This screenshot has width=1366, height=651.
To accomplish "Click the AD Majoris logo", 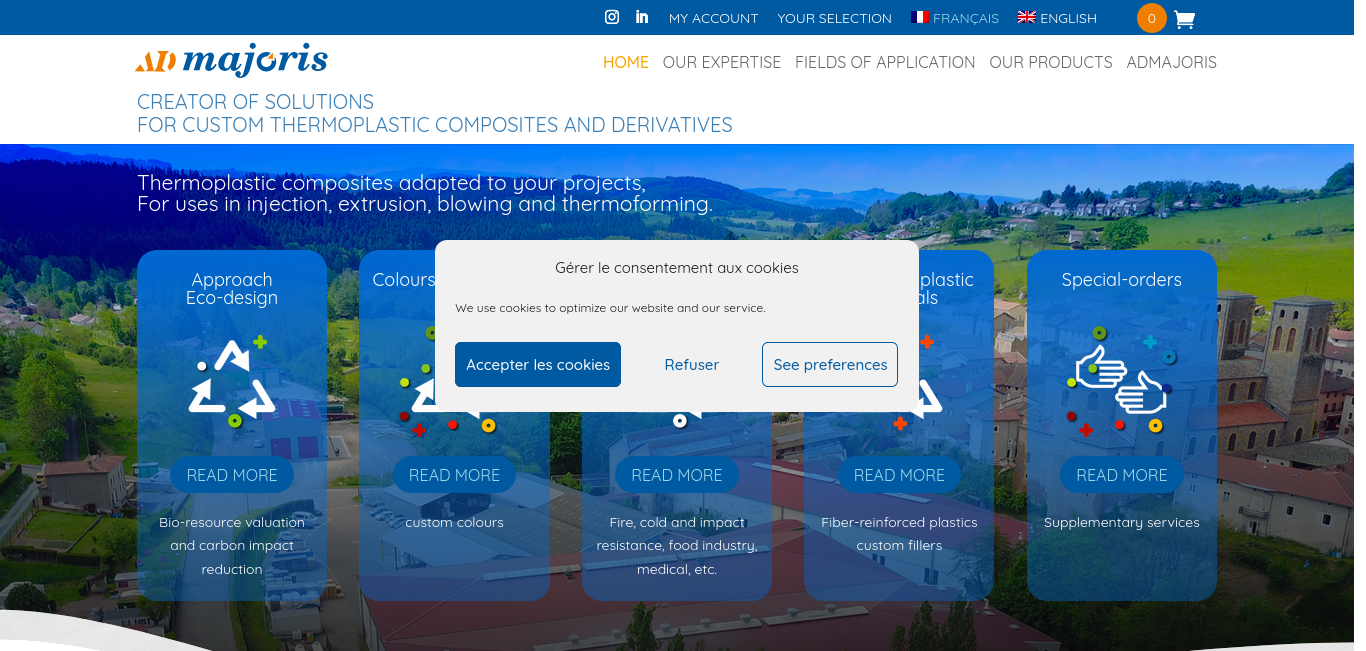I will coord(231,61).
